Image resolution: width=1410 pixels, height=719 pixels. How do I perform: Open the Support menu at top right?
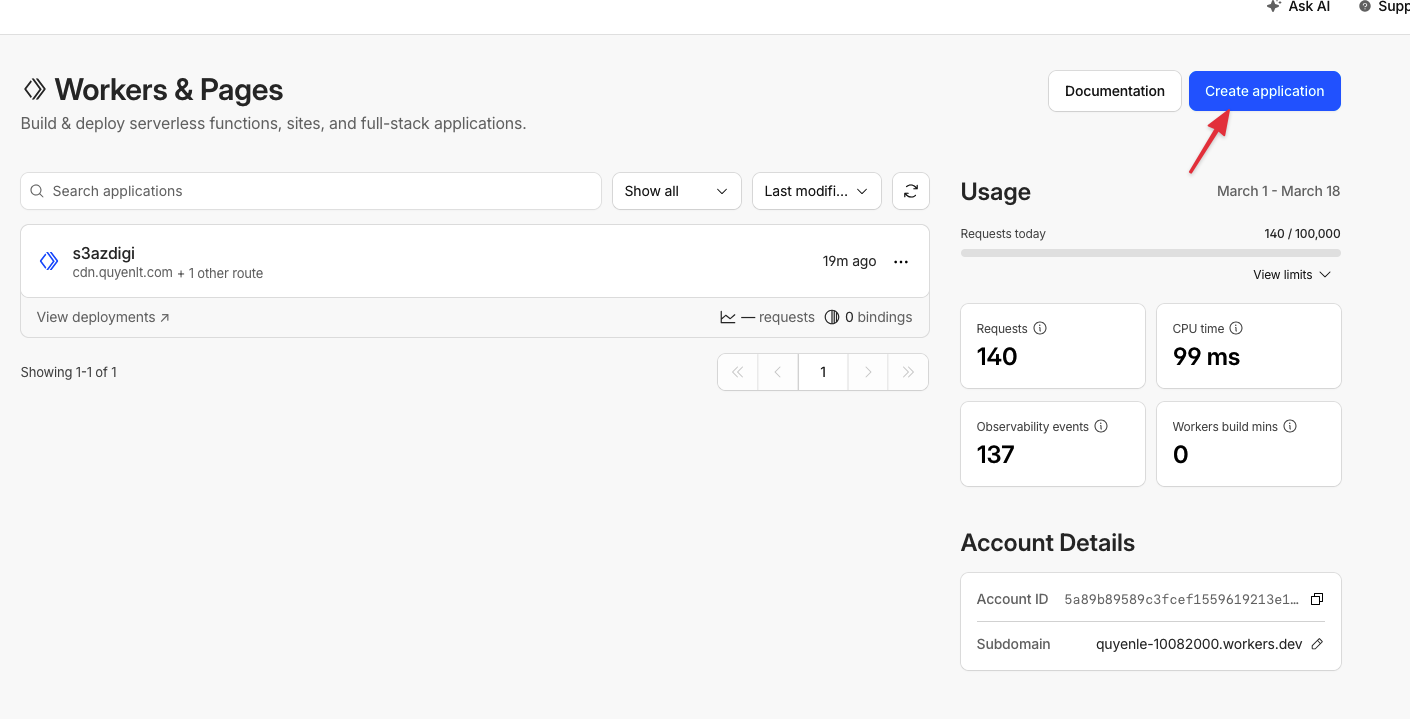click(1385, 7)
